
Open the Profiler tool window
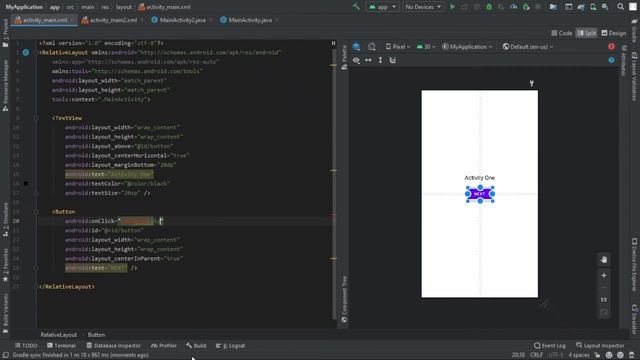(164, 346)
